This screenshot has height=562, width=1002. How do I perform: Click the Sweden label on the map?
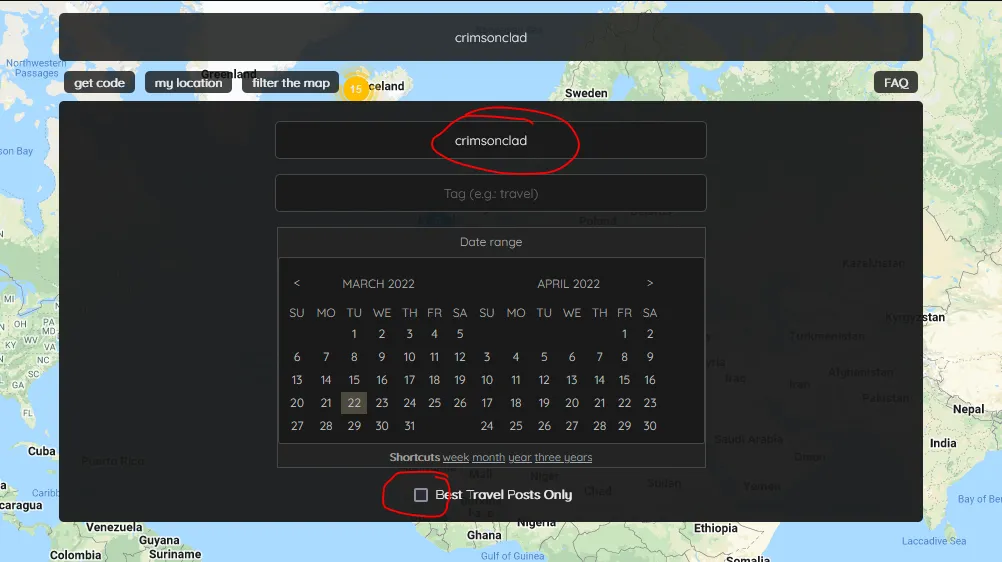click(586, 93)
